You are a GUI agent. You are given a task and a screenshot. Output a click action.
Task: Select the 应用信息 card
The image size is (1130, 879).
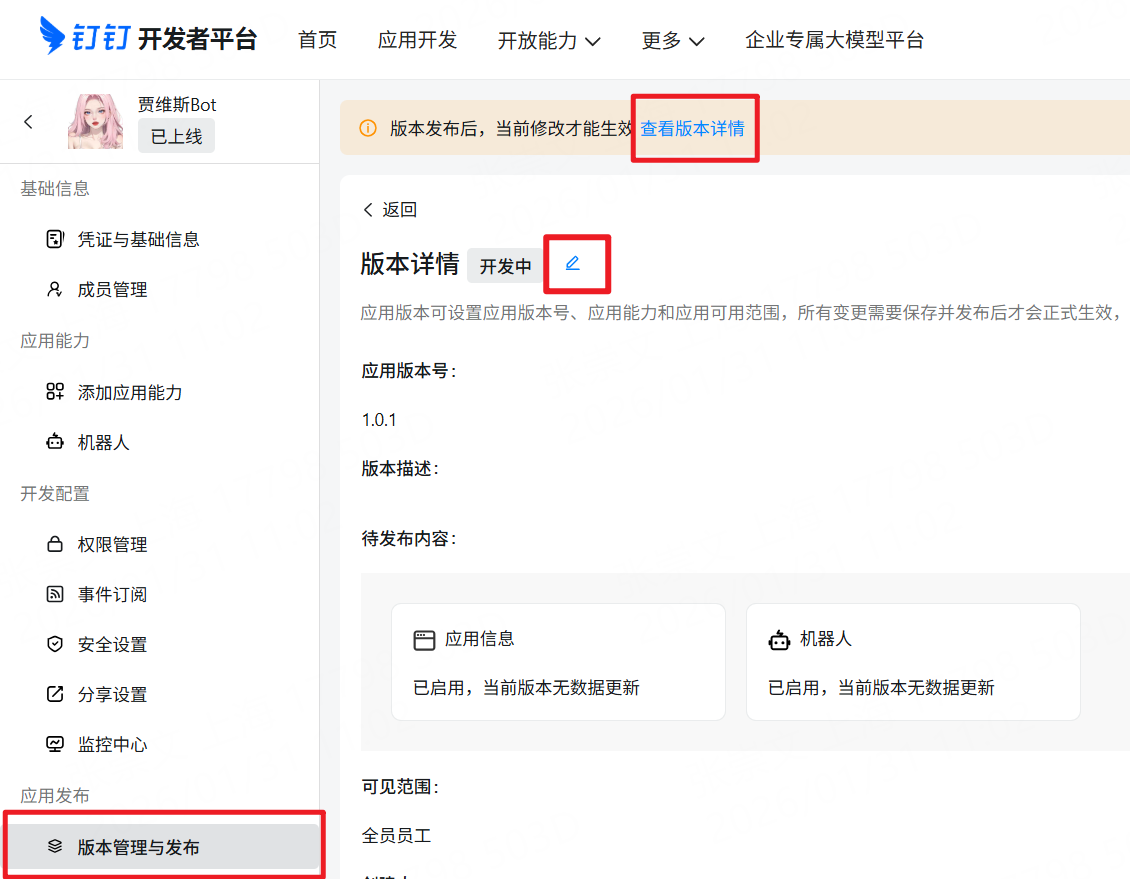click(559, 662)
